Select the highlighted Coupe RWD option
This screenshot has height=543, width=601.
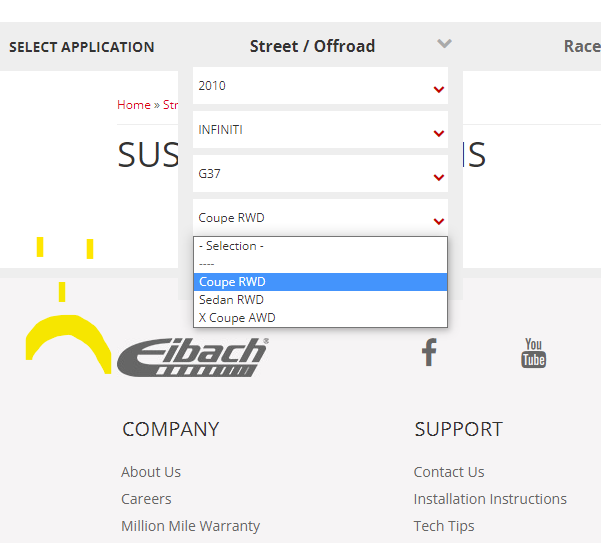coord(232,282)
